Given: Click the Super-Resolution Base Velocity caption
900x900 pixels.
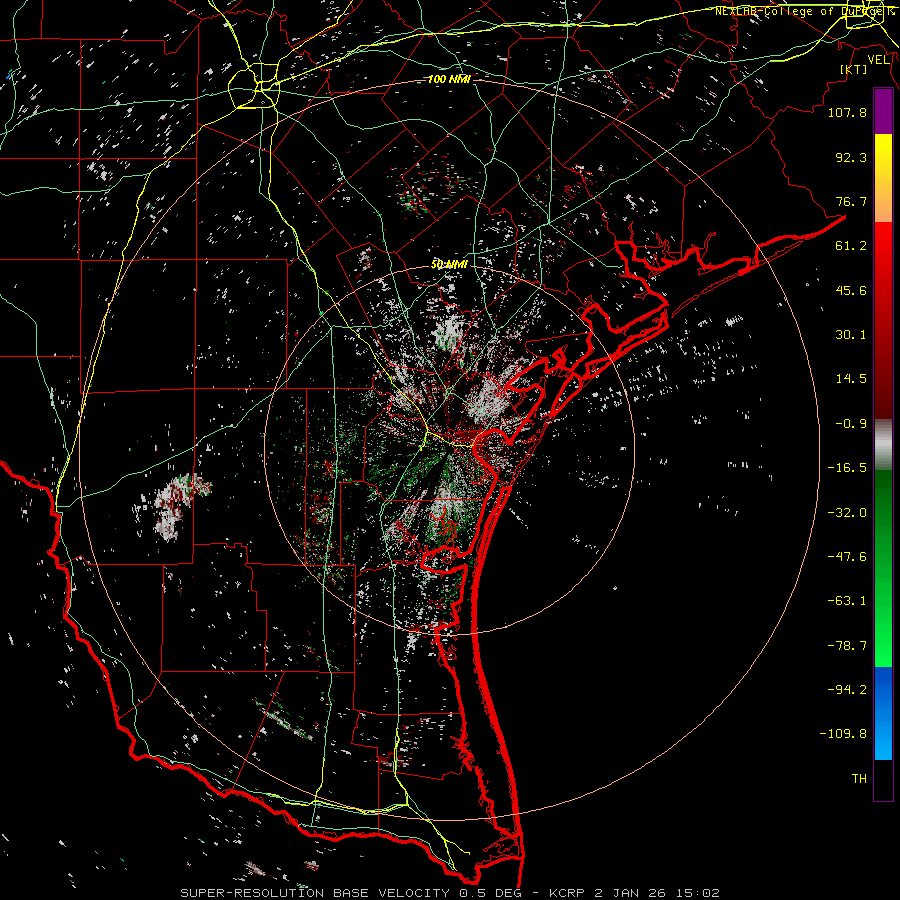Looking at the screenshot, I should (x=450, y=893).
